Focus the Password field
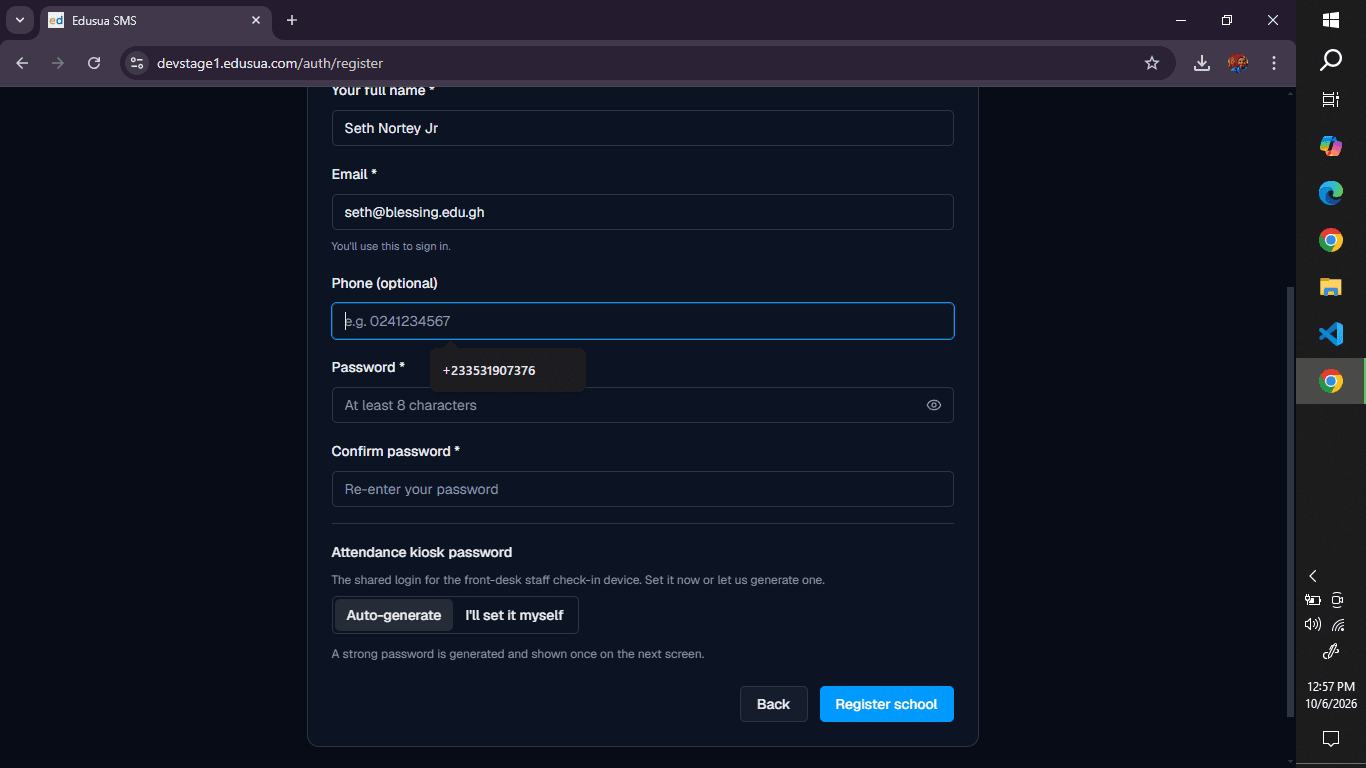Screen dimensions: 1366x768 click(x=643, y=405)
